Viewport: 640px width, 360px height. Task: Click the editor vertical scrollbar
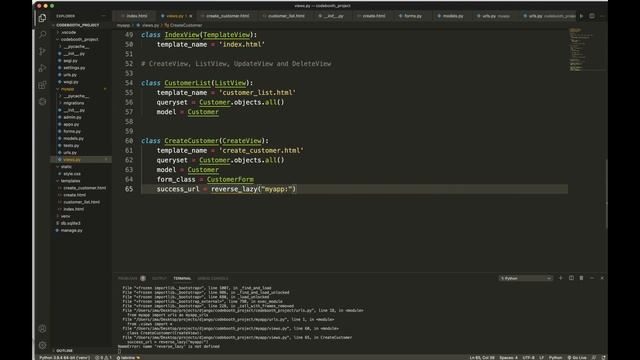click(606, 194)
